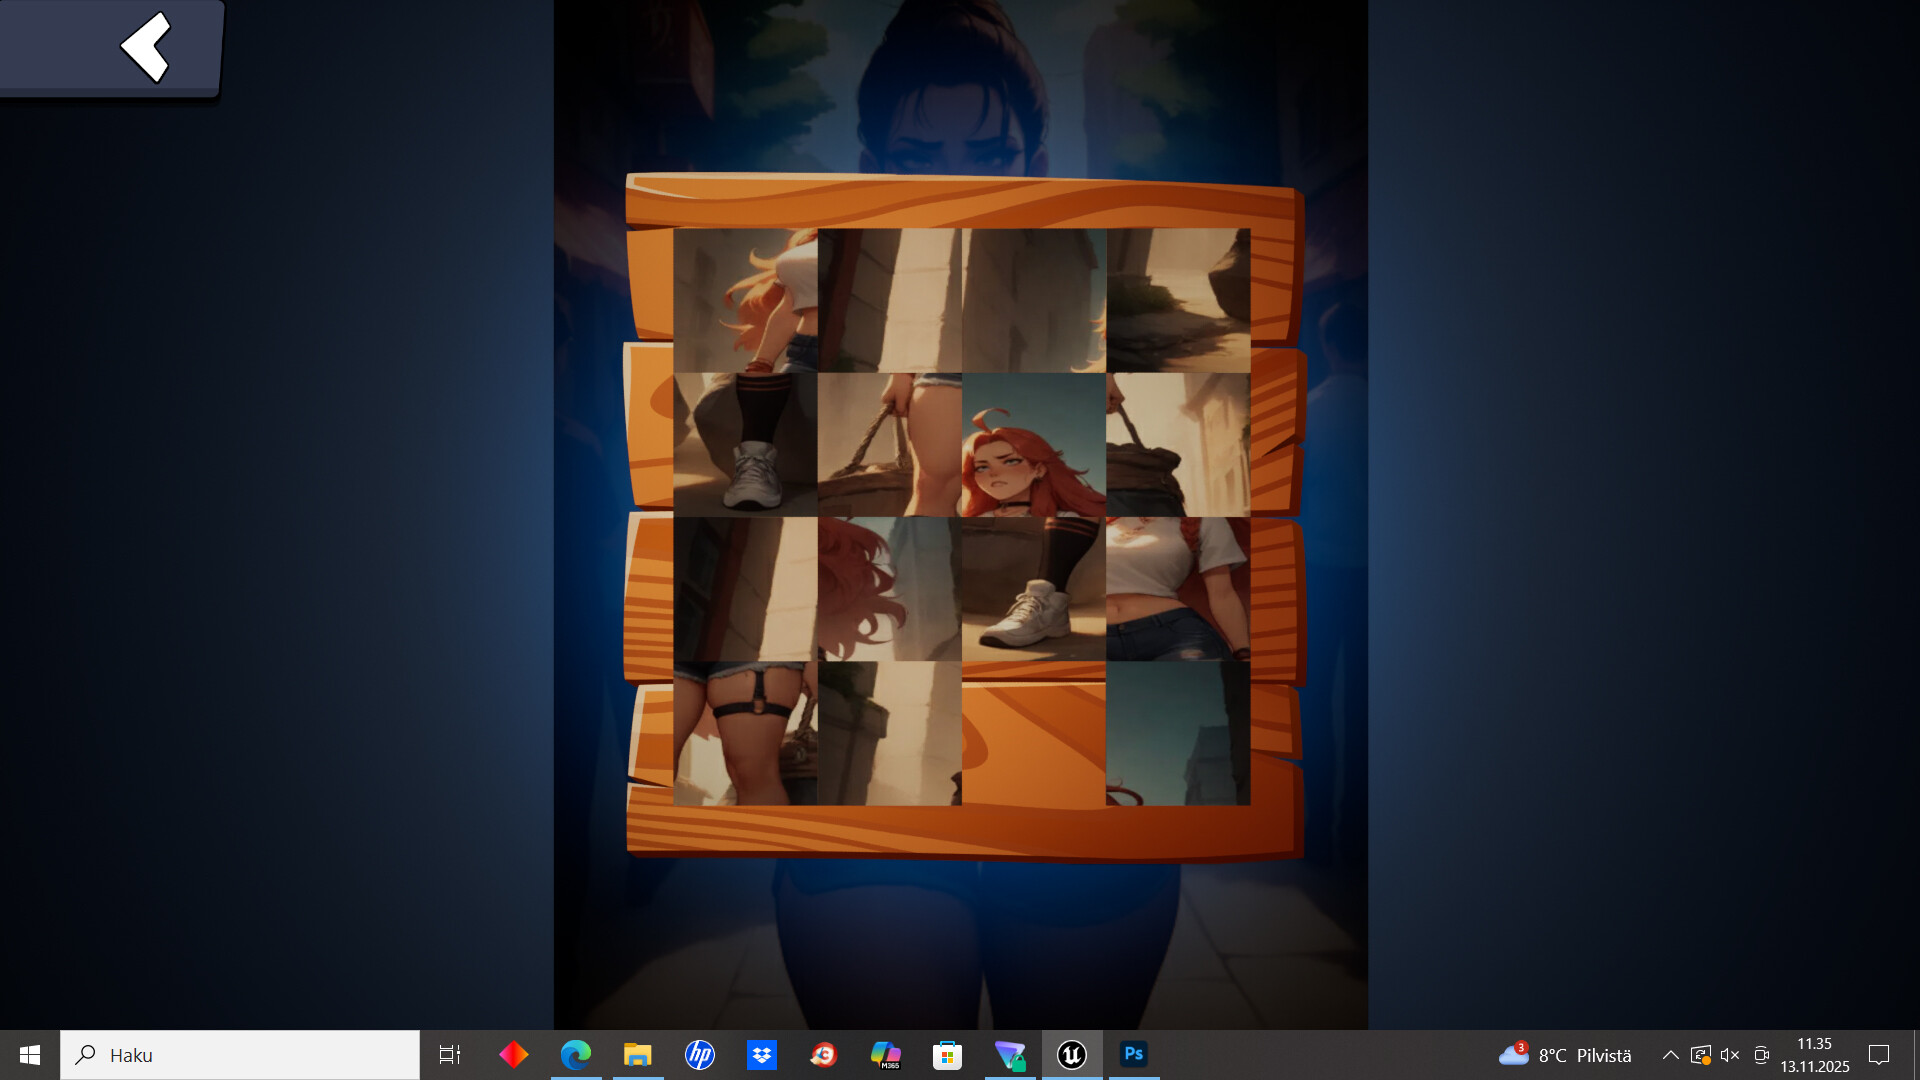The height and width of the screenshot is (1080, 1920).
Task: Launch the red diamond app on the taskbar
Action: tap(514, 1054)
